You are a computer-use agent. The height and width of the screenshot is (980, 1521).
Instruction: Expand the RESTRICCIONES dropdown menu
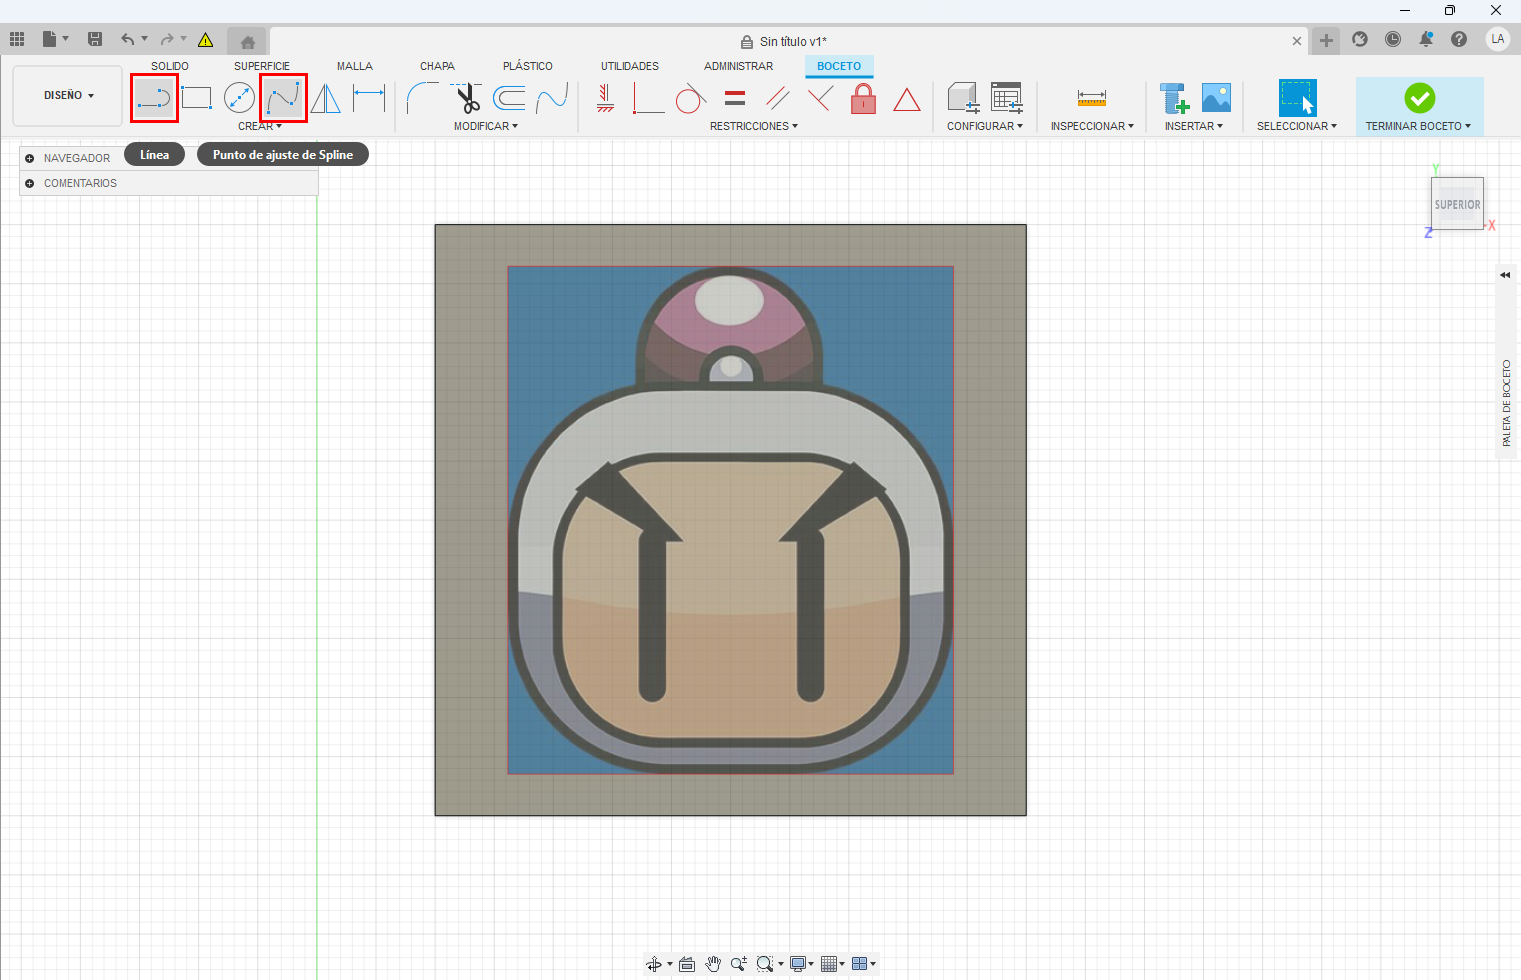coord(754,126)
